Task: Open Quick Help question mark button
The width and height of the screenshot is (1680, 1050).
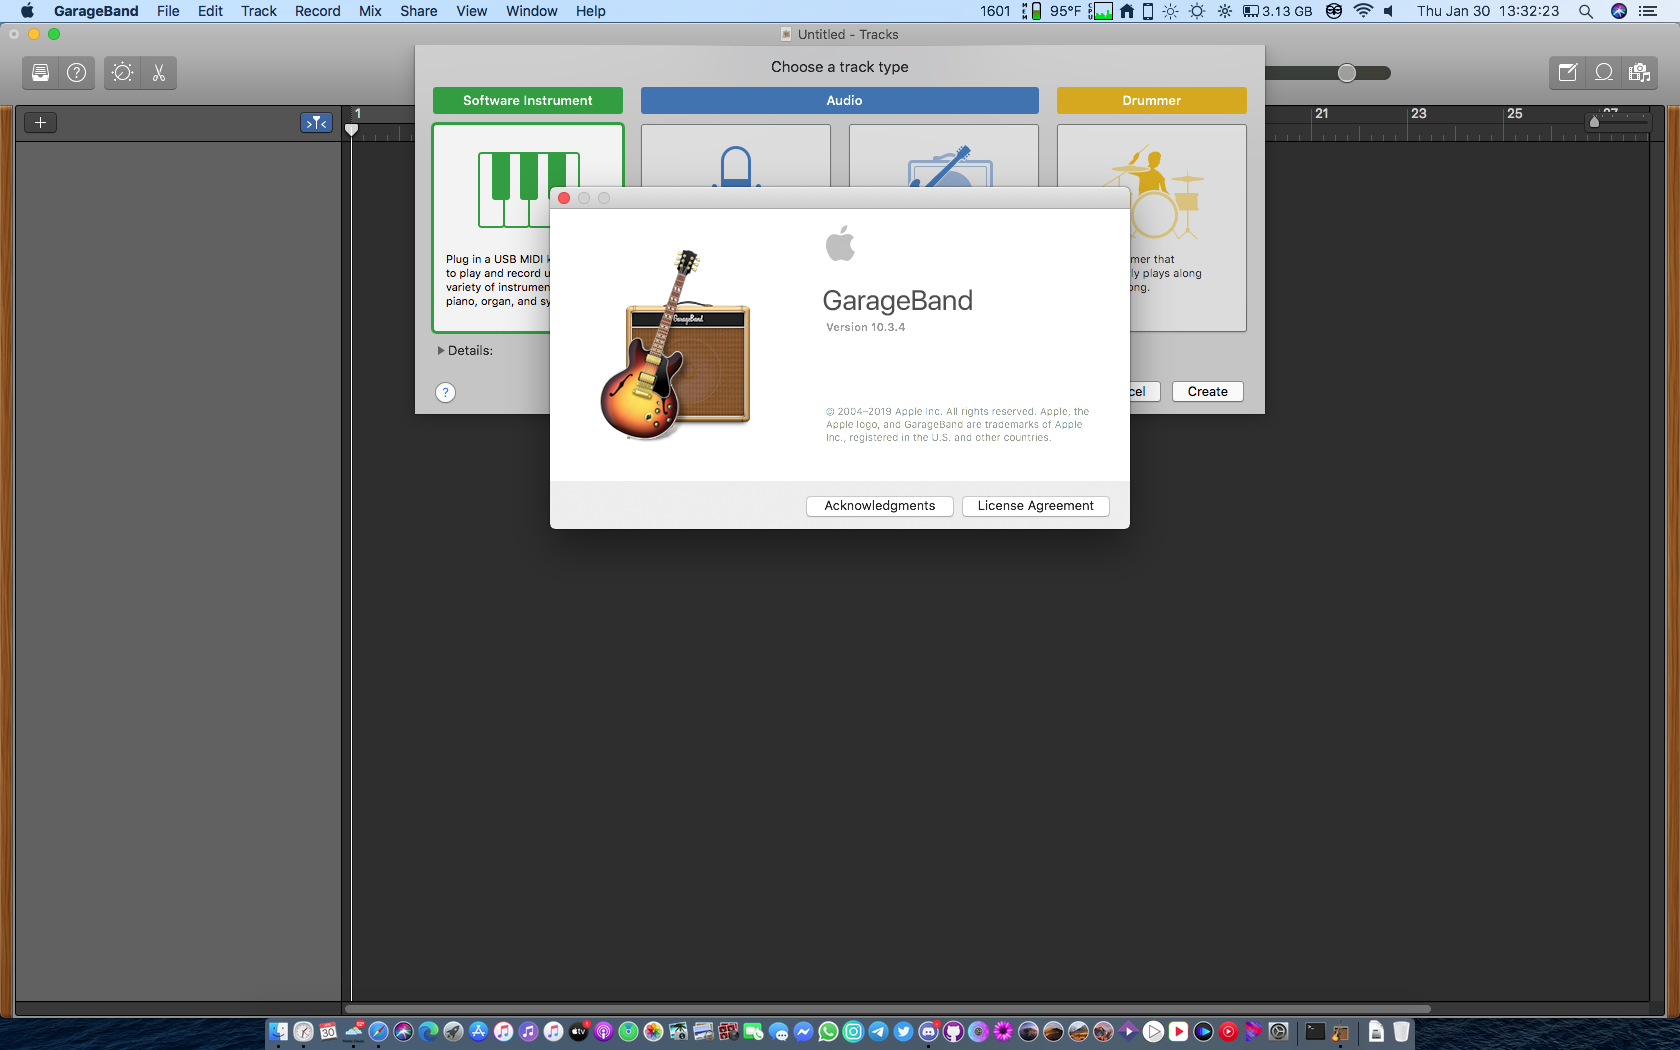Action: click(x=76, y=72)
